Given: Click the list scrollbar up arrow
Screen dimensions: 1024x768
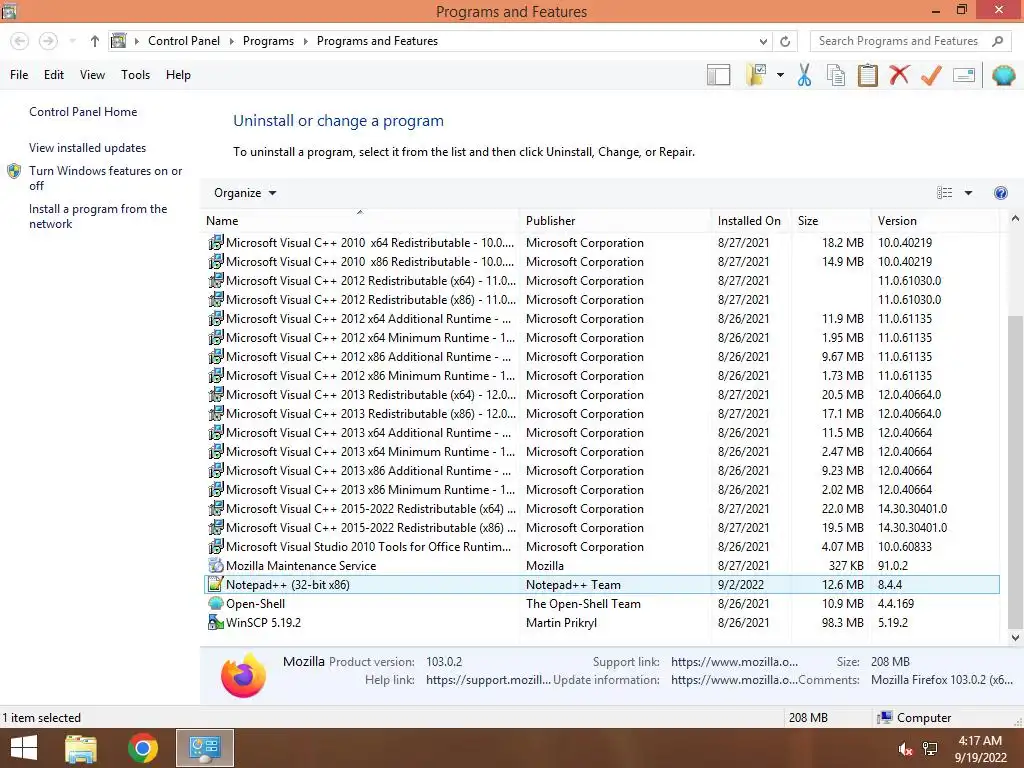Looking at the screenshot, I should tap(1015, 219).
